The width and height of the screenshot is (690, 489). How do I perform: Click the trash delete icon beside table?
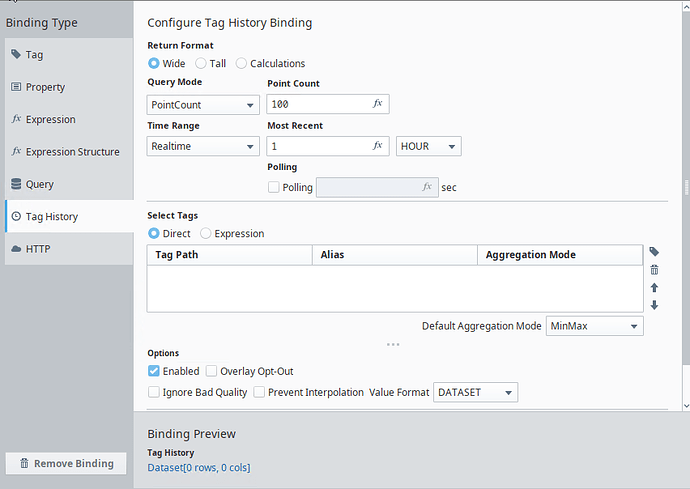click(x=654, y=270)
